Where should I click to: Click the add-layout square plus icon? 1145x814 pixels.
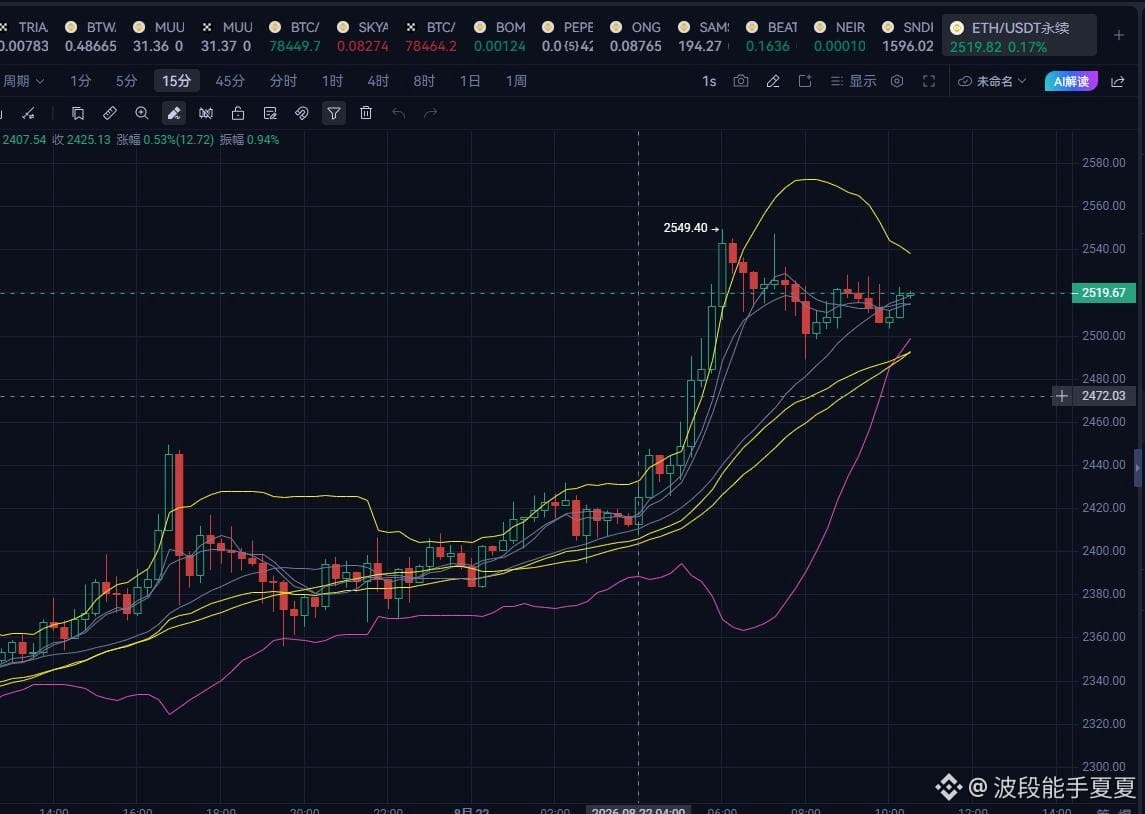[805, 81]
